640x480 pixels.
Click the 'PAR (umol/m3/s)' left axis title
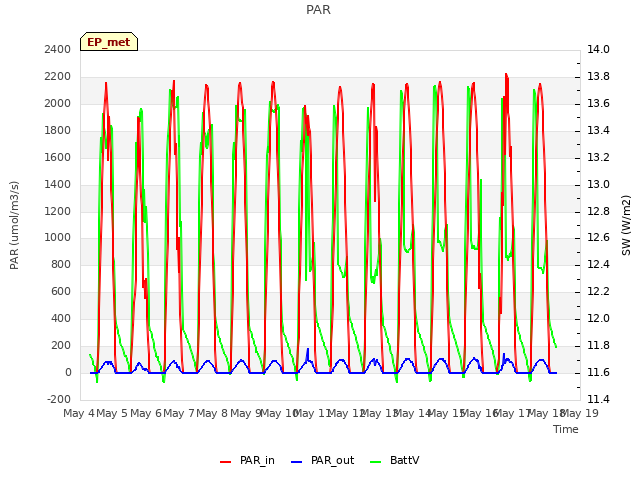(14, 225)
